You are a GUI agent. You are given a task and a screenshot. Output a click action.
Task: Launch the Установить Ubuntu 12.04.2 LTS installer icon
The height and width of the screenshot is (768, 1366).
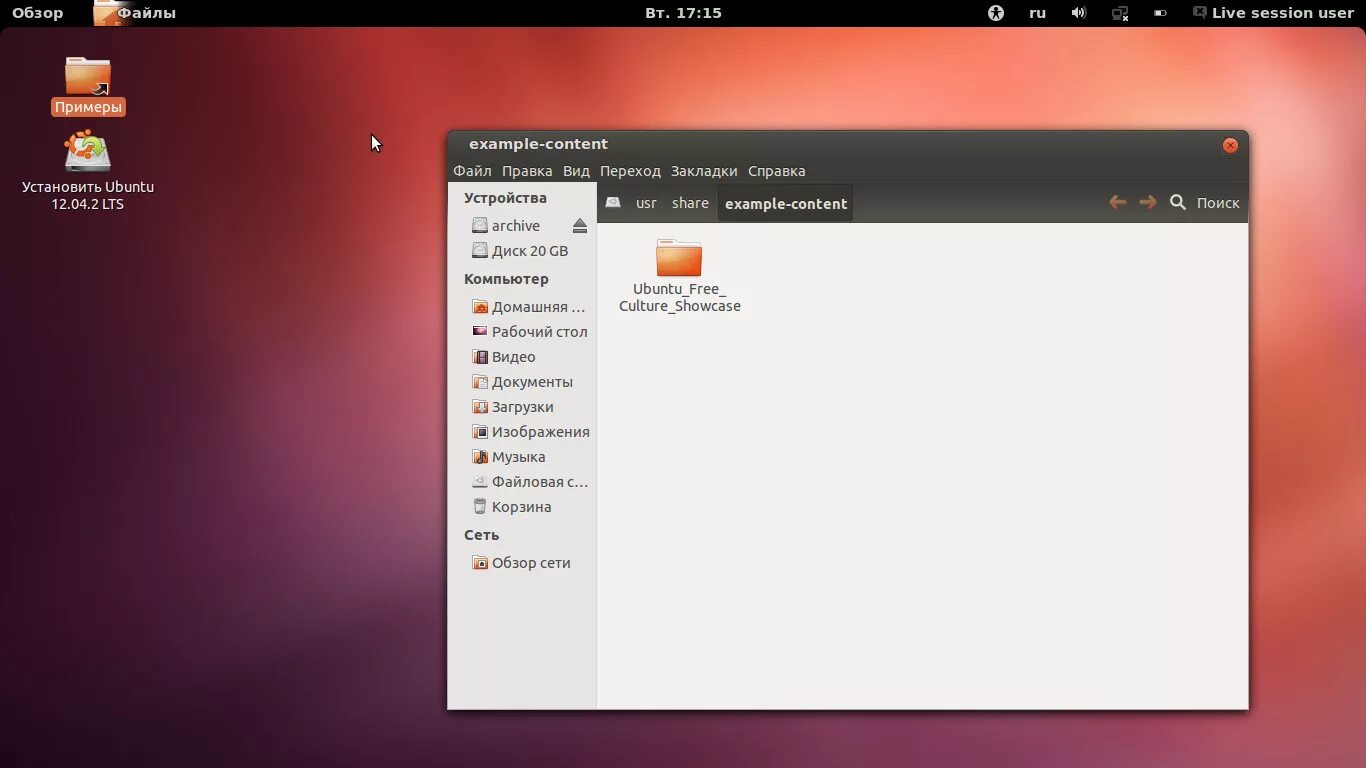(88, 152)
